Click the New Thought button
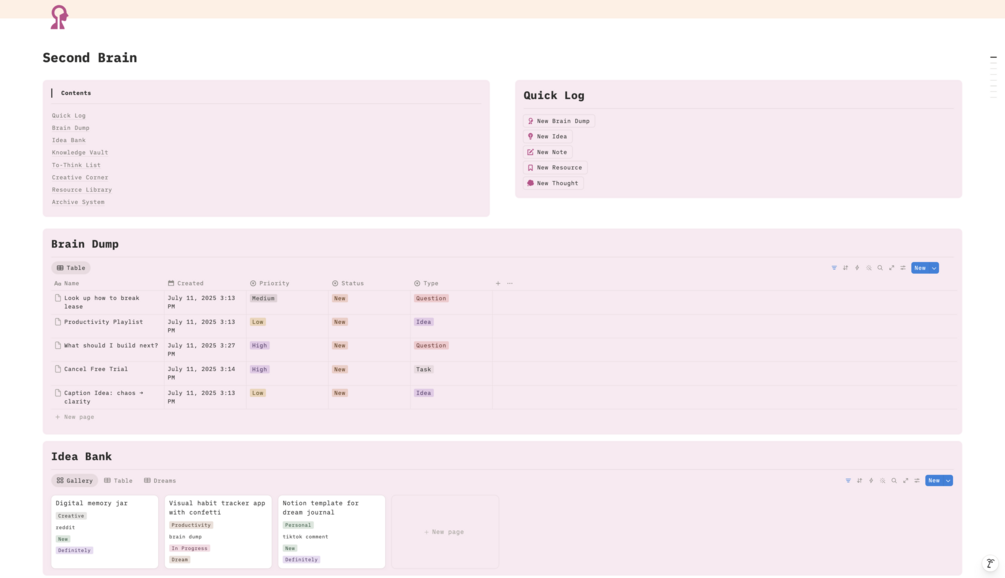Screen dimensions: 1005x578 pos(553,183)
